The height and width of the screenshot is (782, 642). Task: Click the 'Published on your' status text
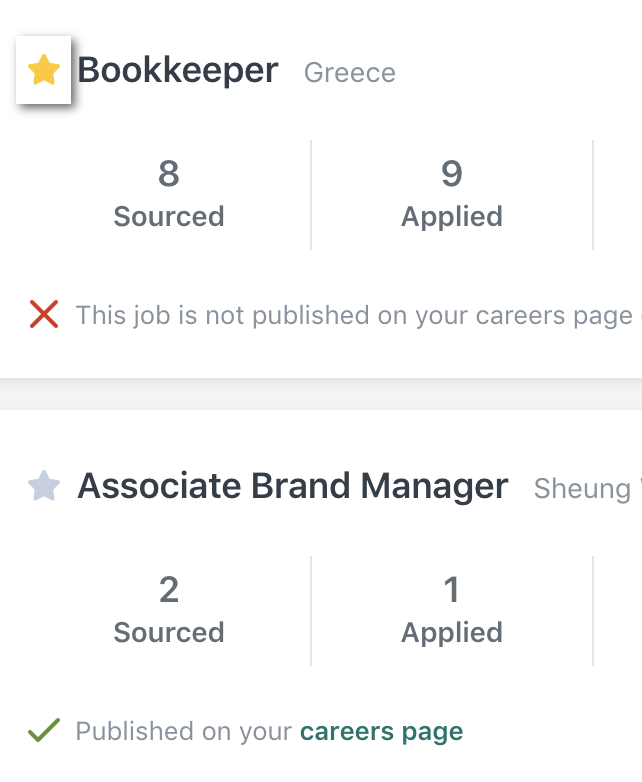[184, 732]
